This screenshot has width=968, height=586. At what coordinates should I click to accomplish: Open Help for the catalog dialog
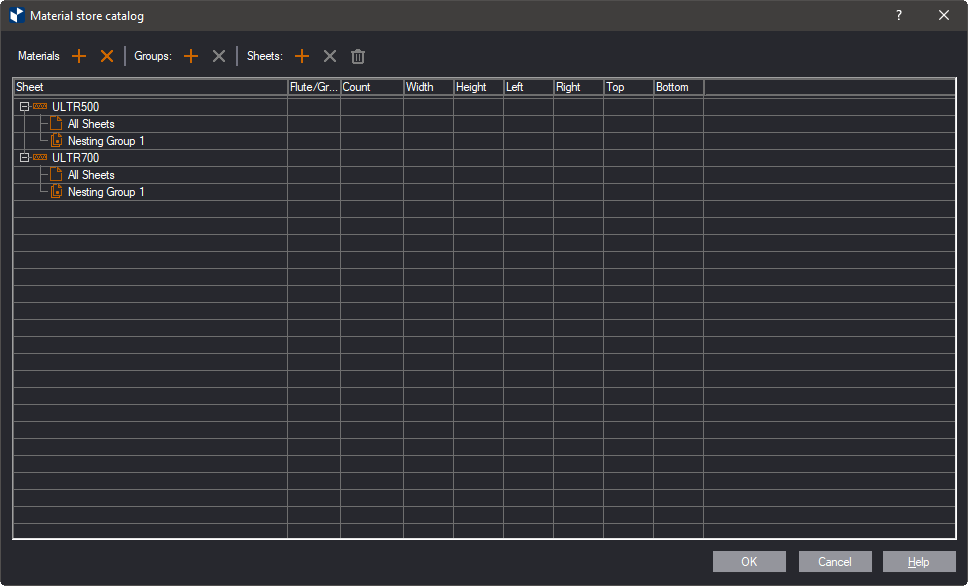coord(918,562)
